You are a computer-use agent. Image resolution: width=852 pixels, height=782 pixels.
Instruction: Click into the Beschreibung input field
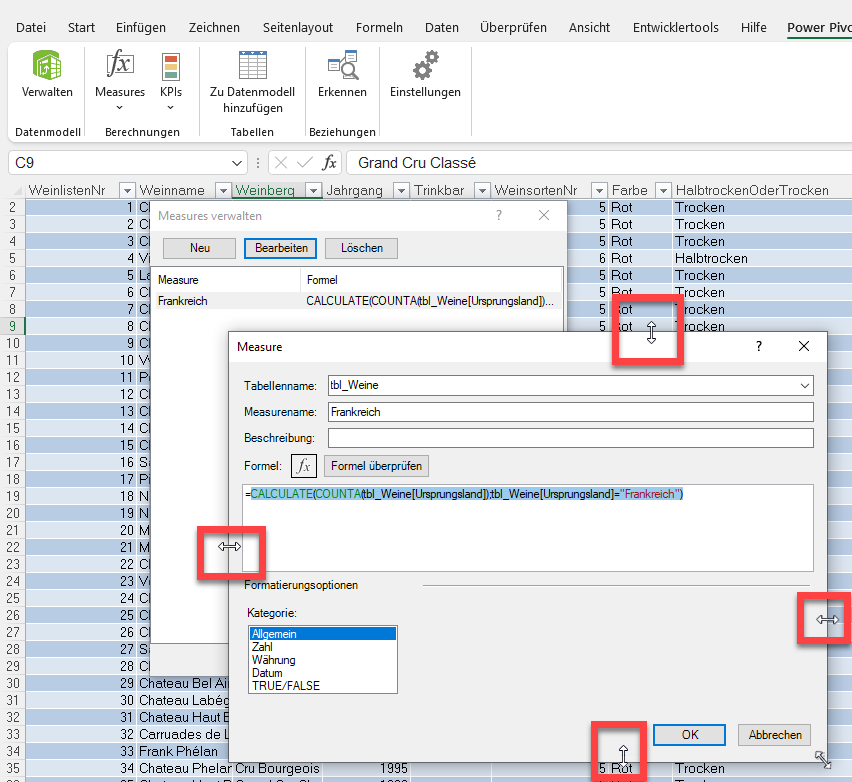point(570,438)
